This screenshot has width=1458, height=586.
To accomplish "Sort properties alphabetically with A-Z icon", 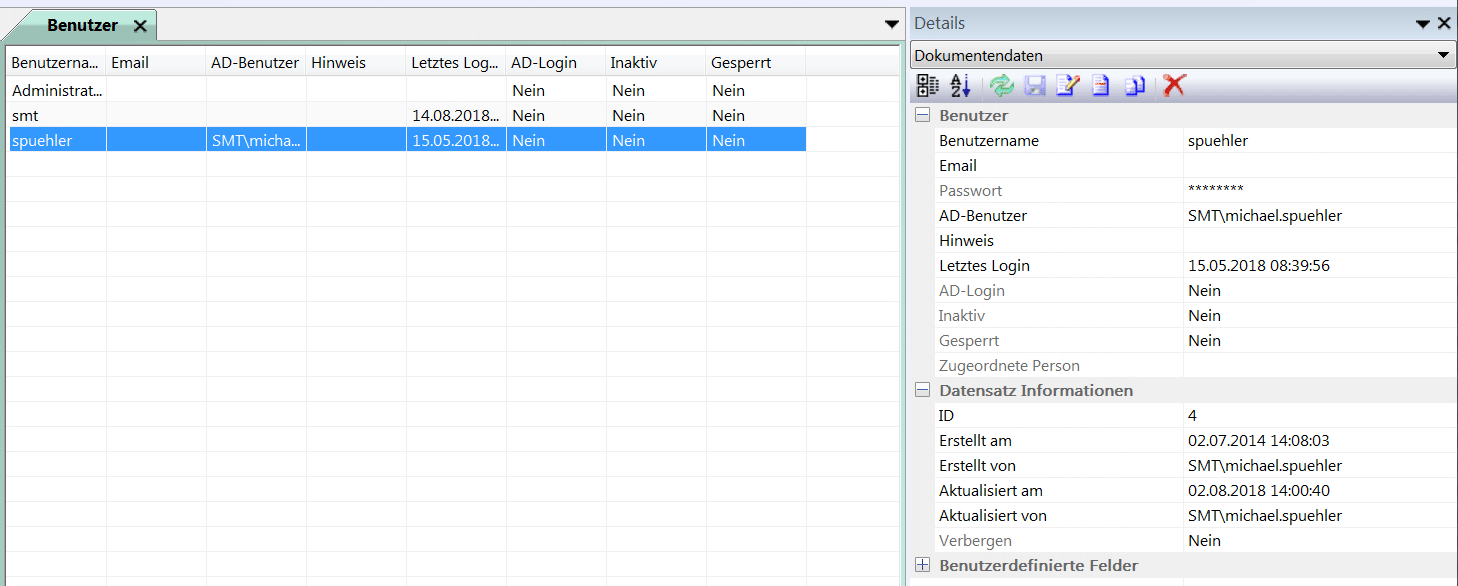I will (x=960, y=86).
